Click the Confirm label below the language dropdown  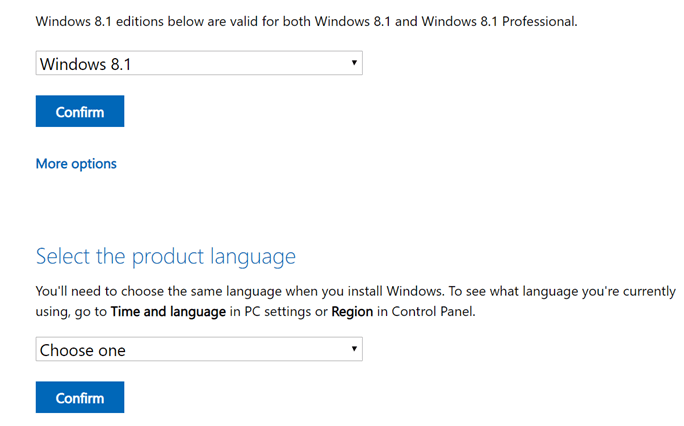(80, 398)
